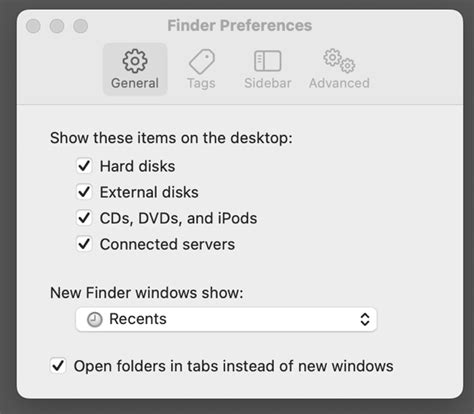
Task: Open the New Finder windows show dropdown
Action: tap(226, 319)
